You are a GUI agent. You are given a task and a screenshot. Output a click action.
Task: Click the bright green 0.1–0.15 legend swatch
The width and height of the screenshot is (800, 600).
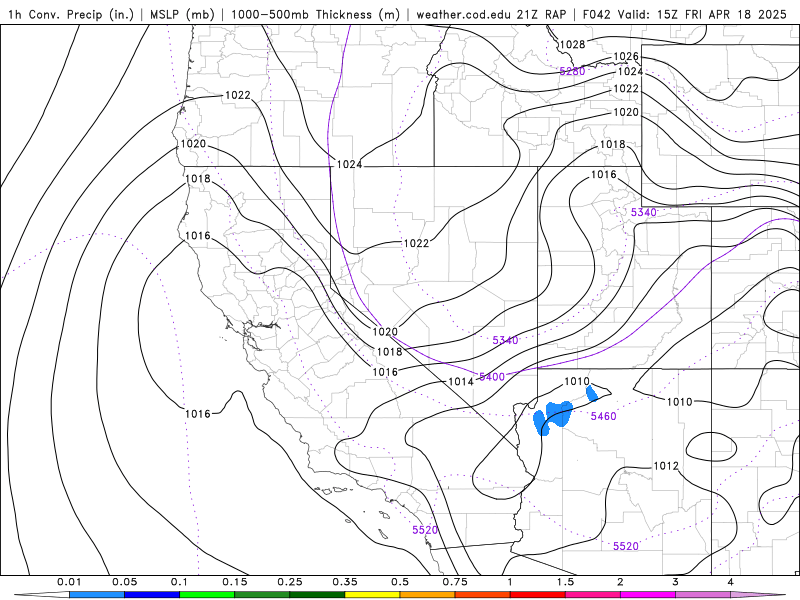pos(207,595)
